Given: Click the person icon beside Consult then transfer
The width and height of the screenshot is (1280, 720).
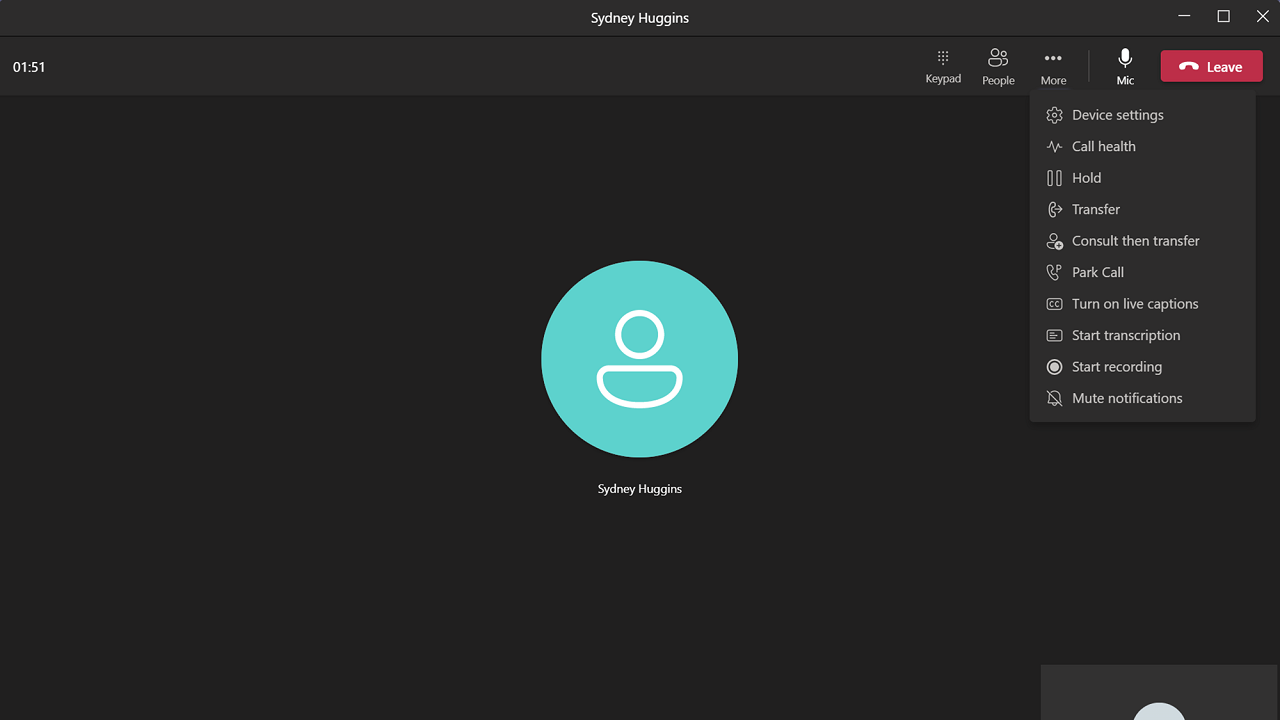Looking at the screenshot, I should [x=1054, y=241].
